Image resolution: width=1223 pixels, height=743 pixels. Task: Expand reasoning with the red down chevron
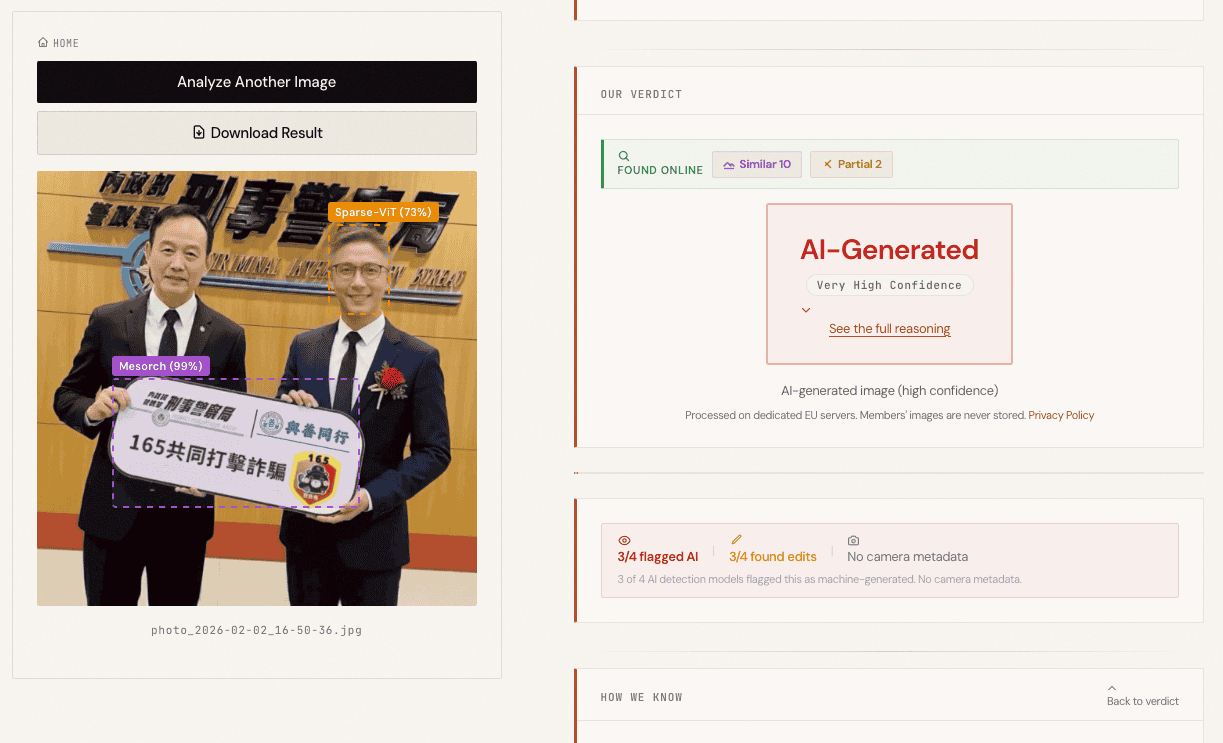(x=806, y=310)
